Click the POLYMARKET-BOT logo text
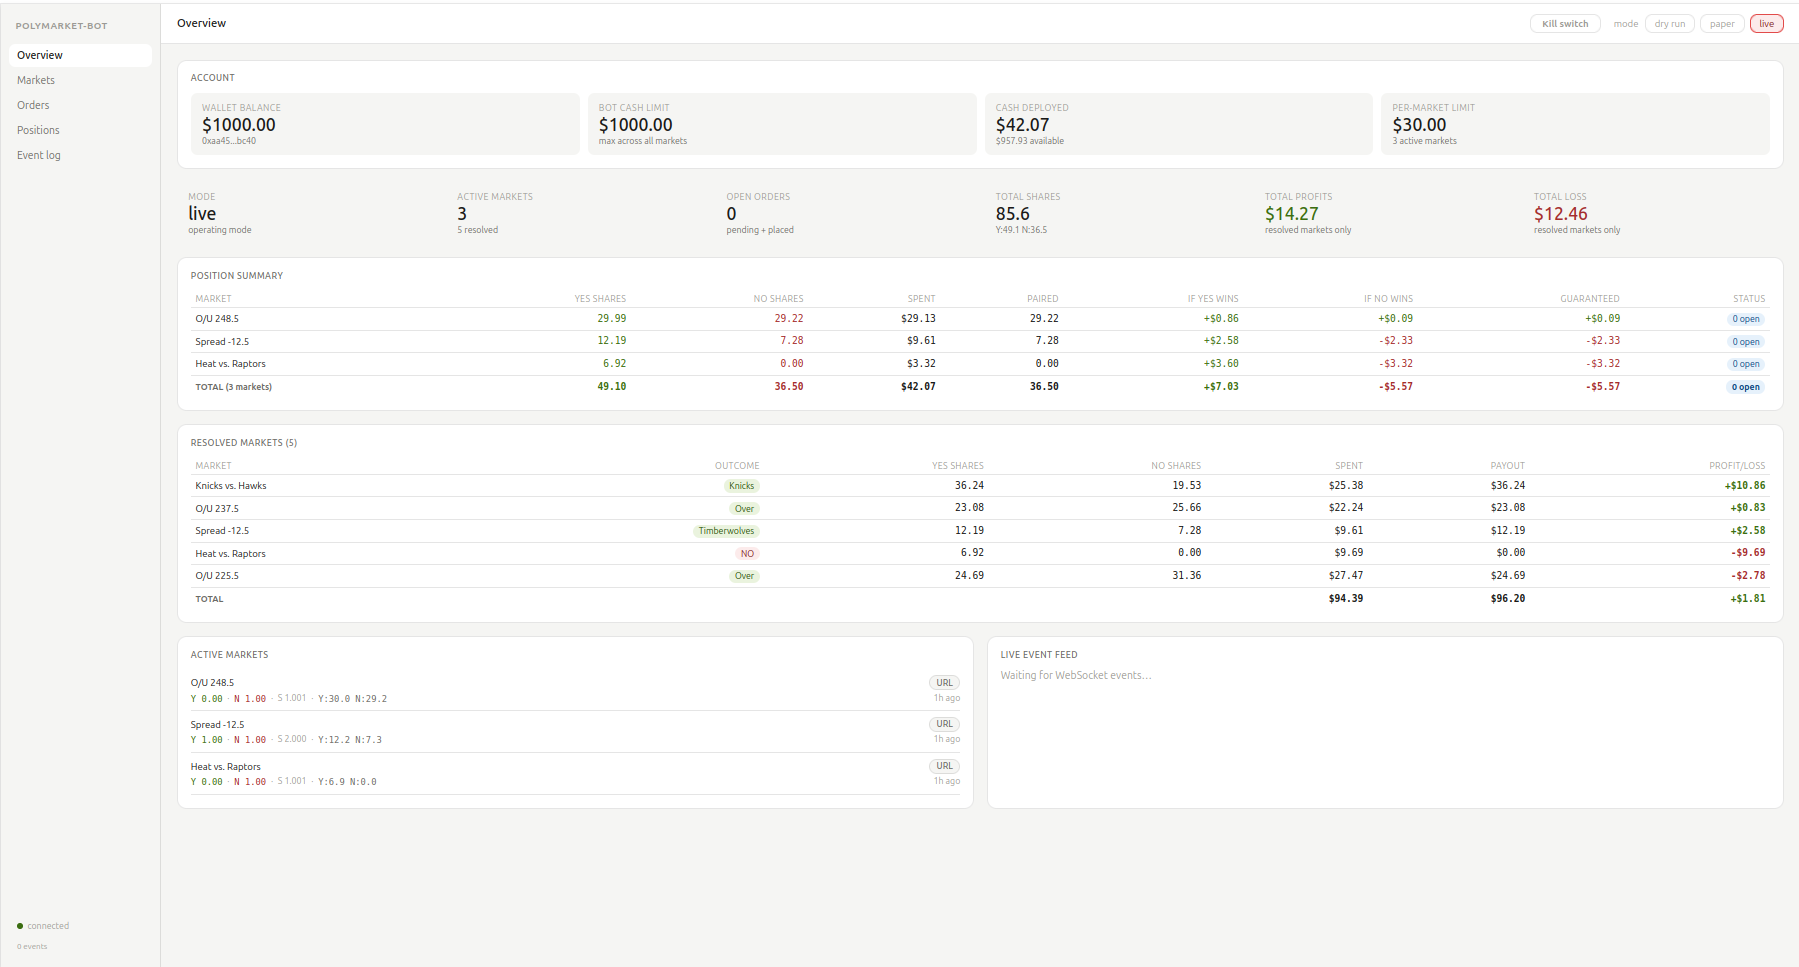This screenshot has width=1799, height=967. 61,26
